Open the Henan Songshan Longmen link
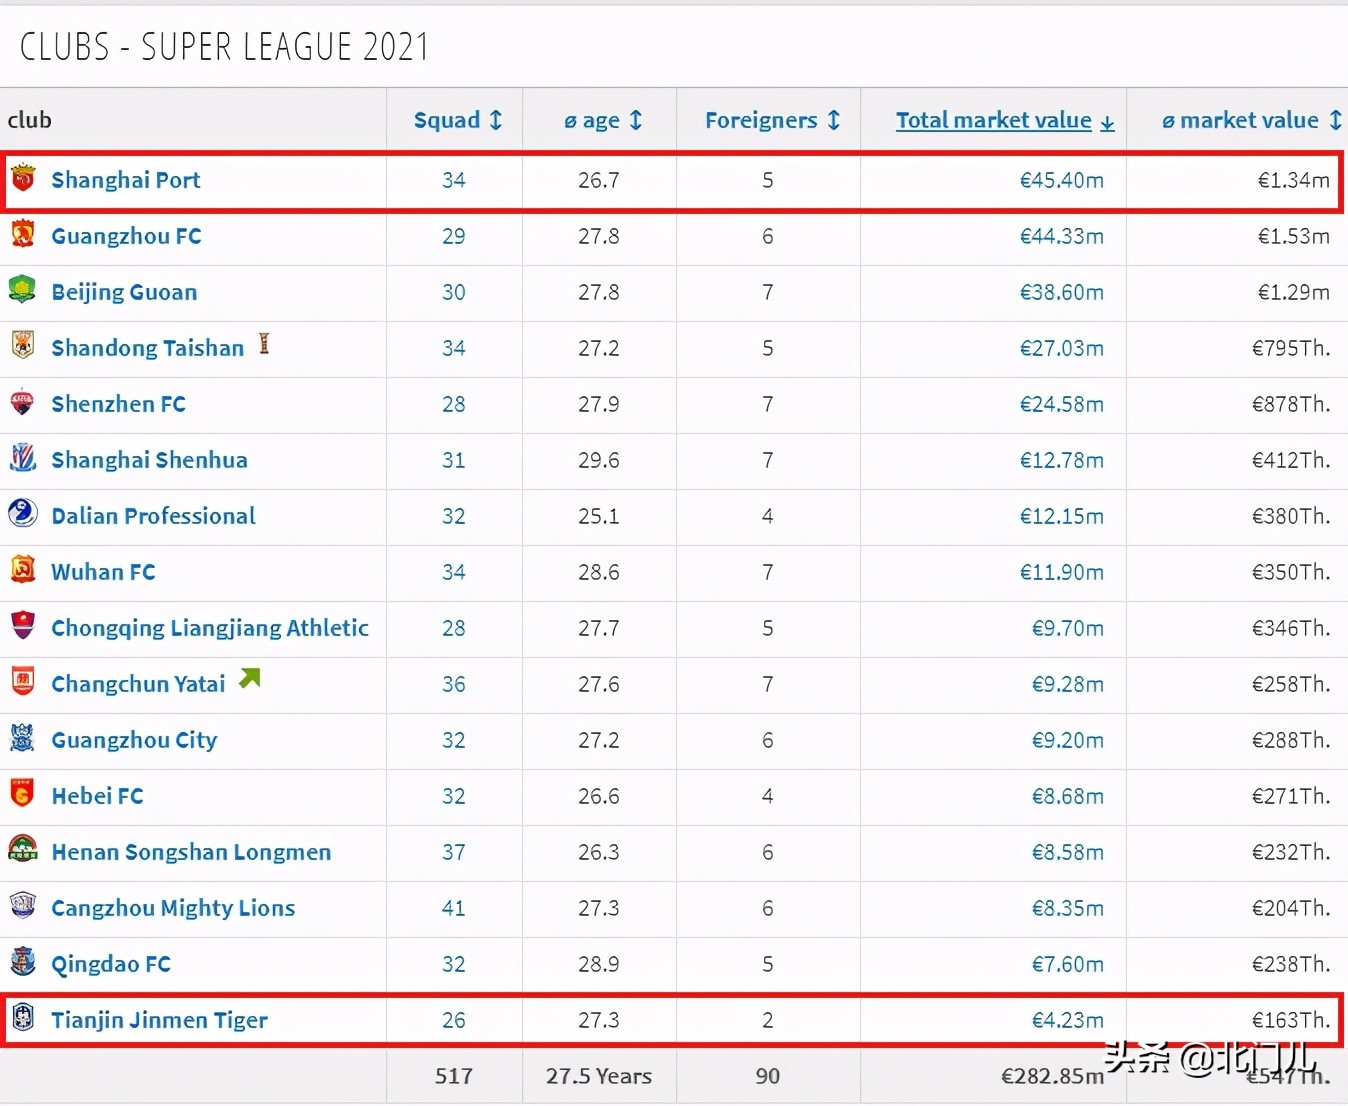1348x1106 pixels. click(192, 852)
